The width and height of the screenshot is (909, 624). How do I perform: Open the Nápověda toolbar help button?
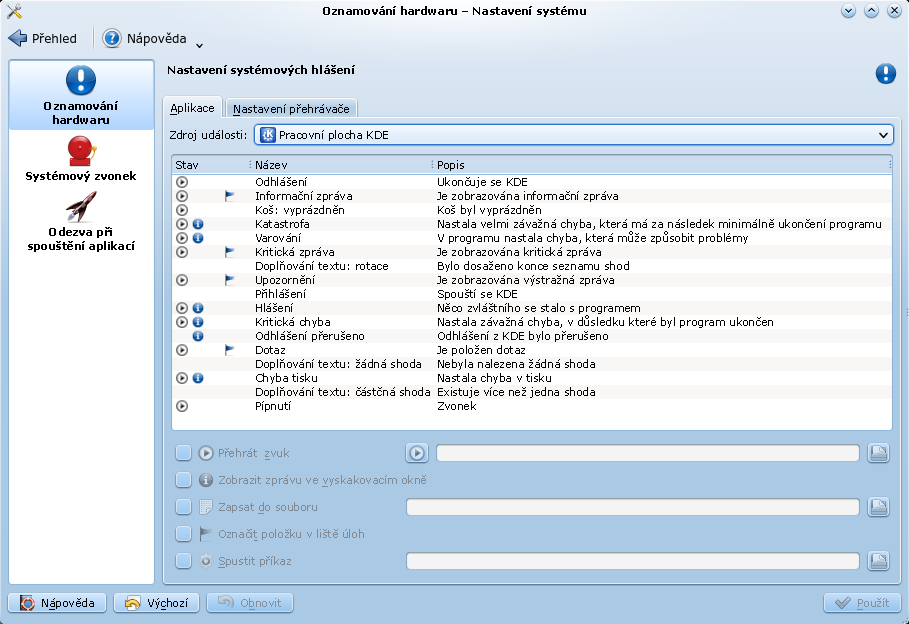tap(145, 38)
